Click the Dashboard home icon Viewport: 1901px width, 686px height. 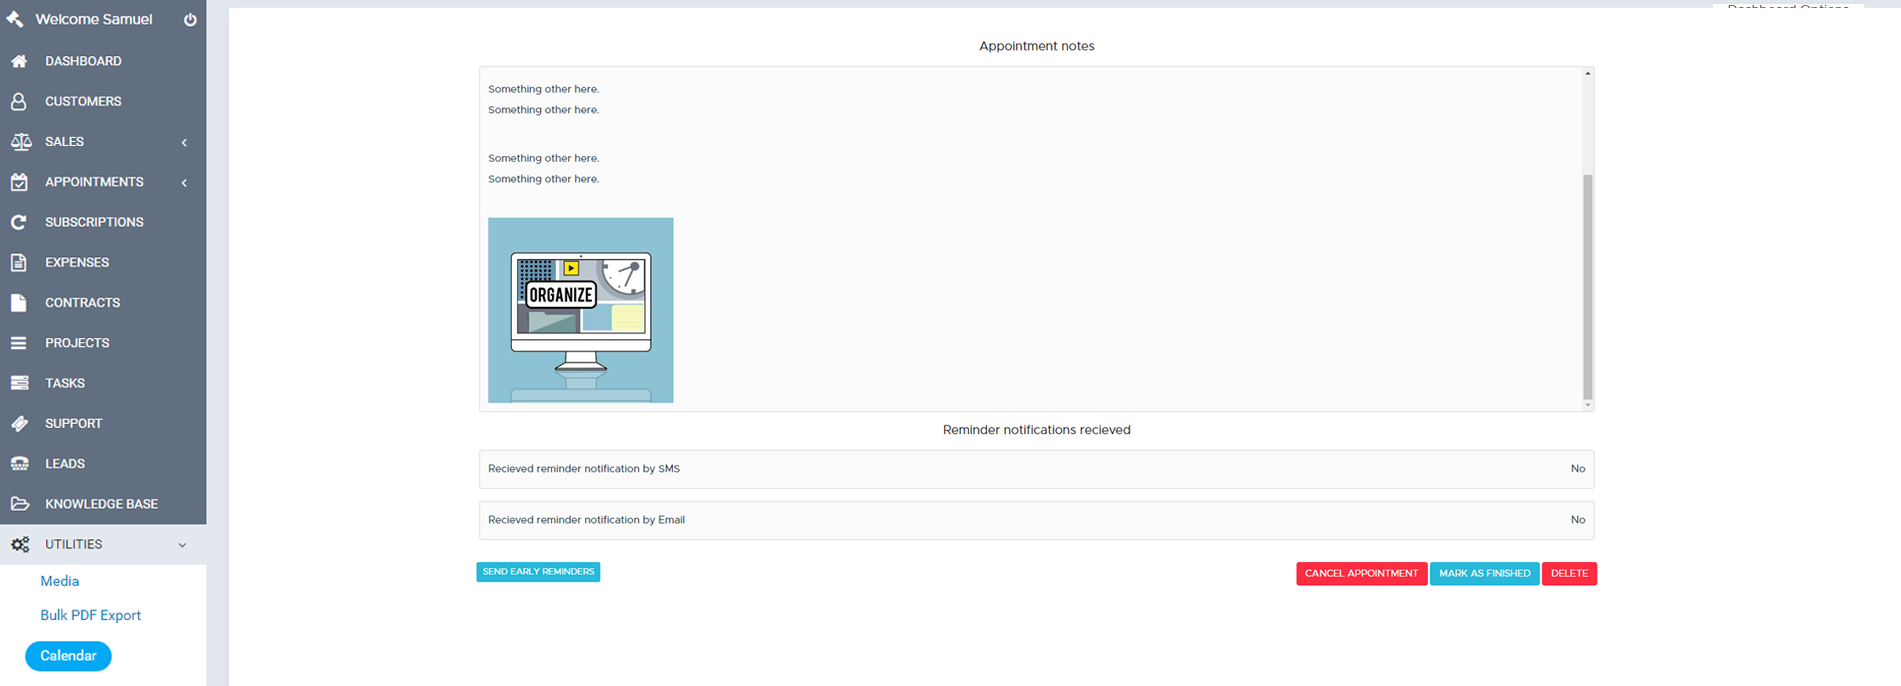(x=19, y=61)
